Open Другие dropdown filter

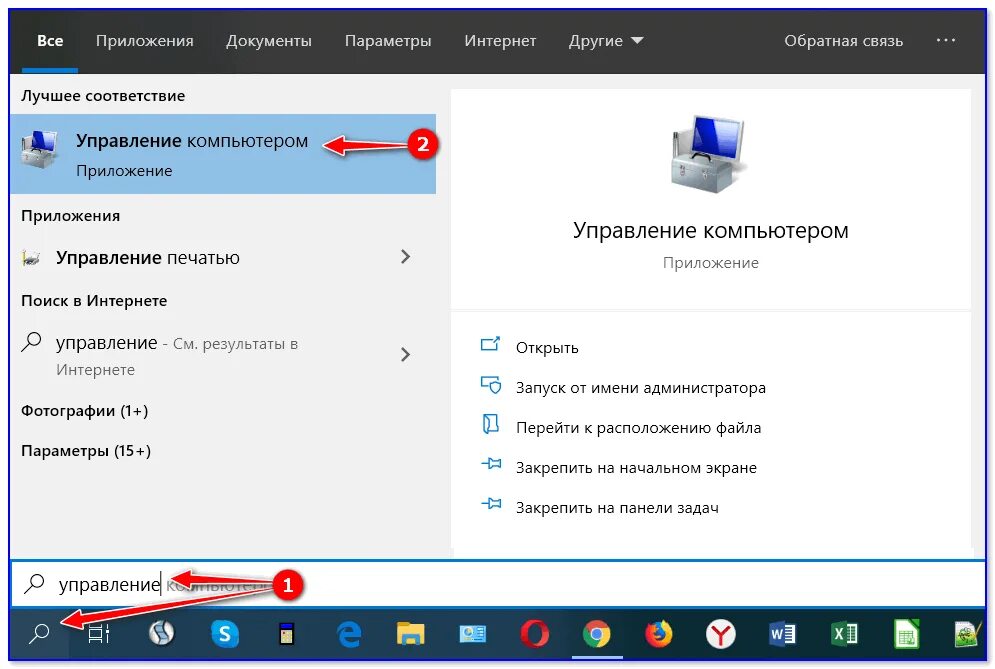pyautogui.click(x=606, y=41)
